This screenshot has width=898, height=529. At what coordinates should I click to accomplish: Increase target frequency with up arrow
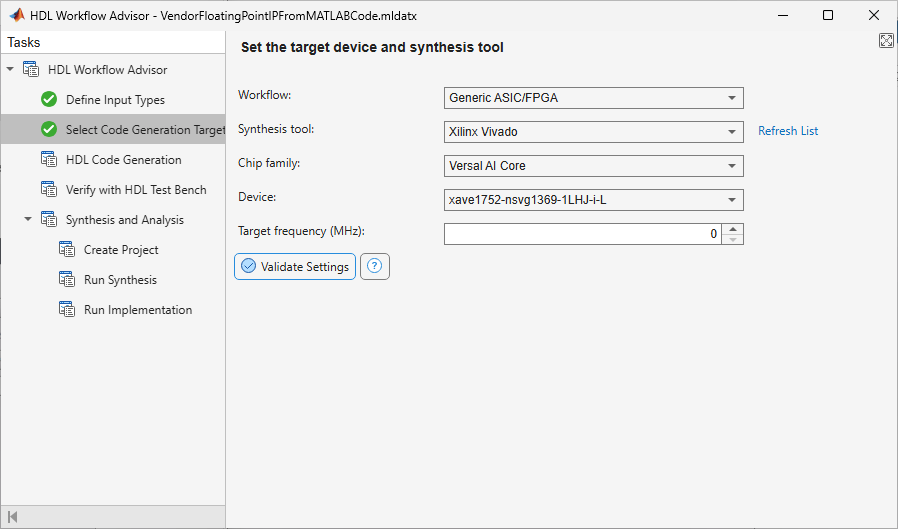732,229
